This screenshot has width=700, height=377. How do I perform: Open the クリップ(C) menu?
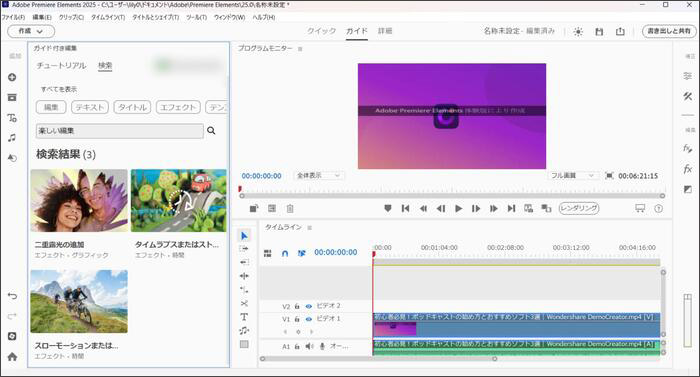(71, 17)
